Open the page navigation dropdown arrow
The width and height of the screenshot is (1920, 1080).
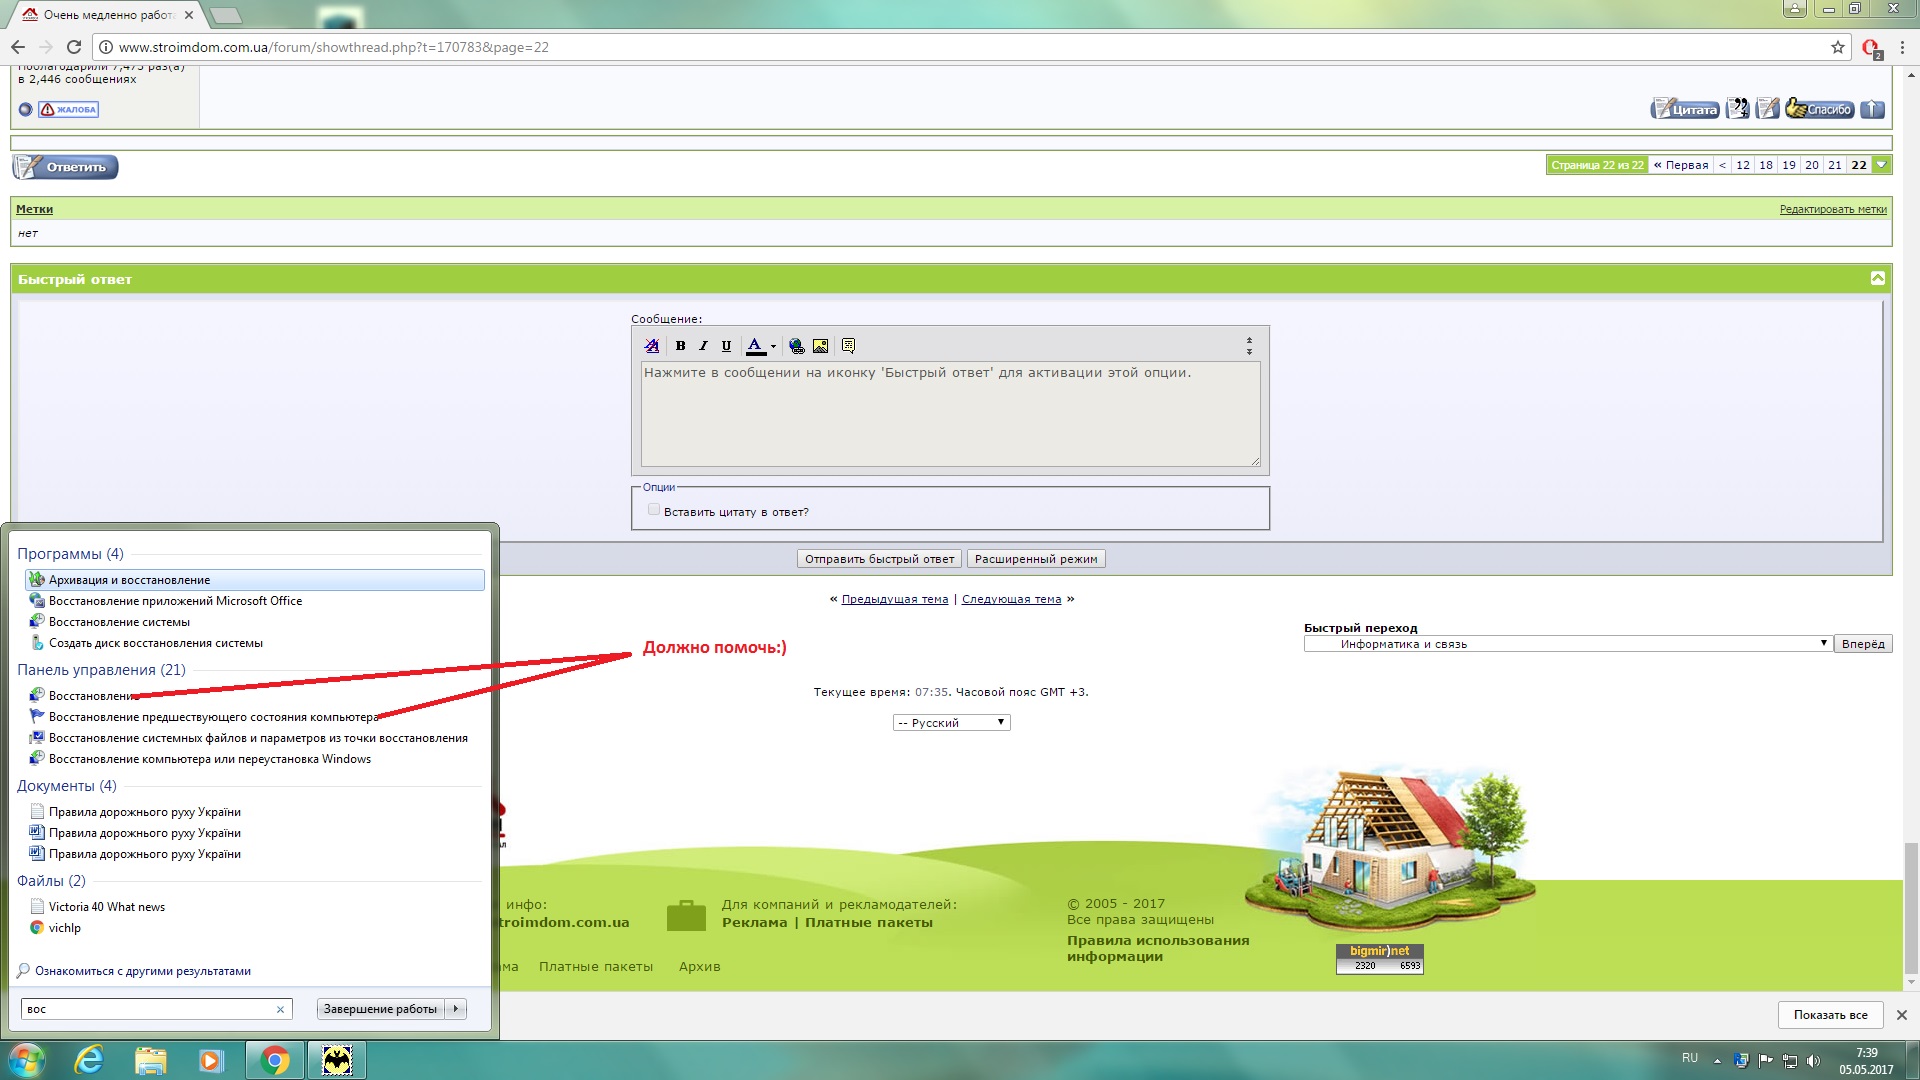(1882, 165)
